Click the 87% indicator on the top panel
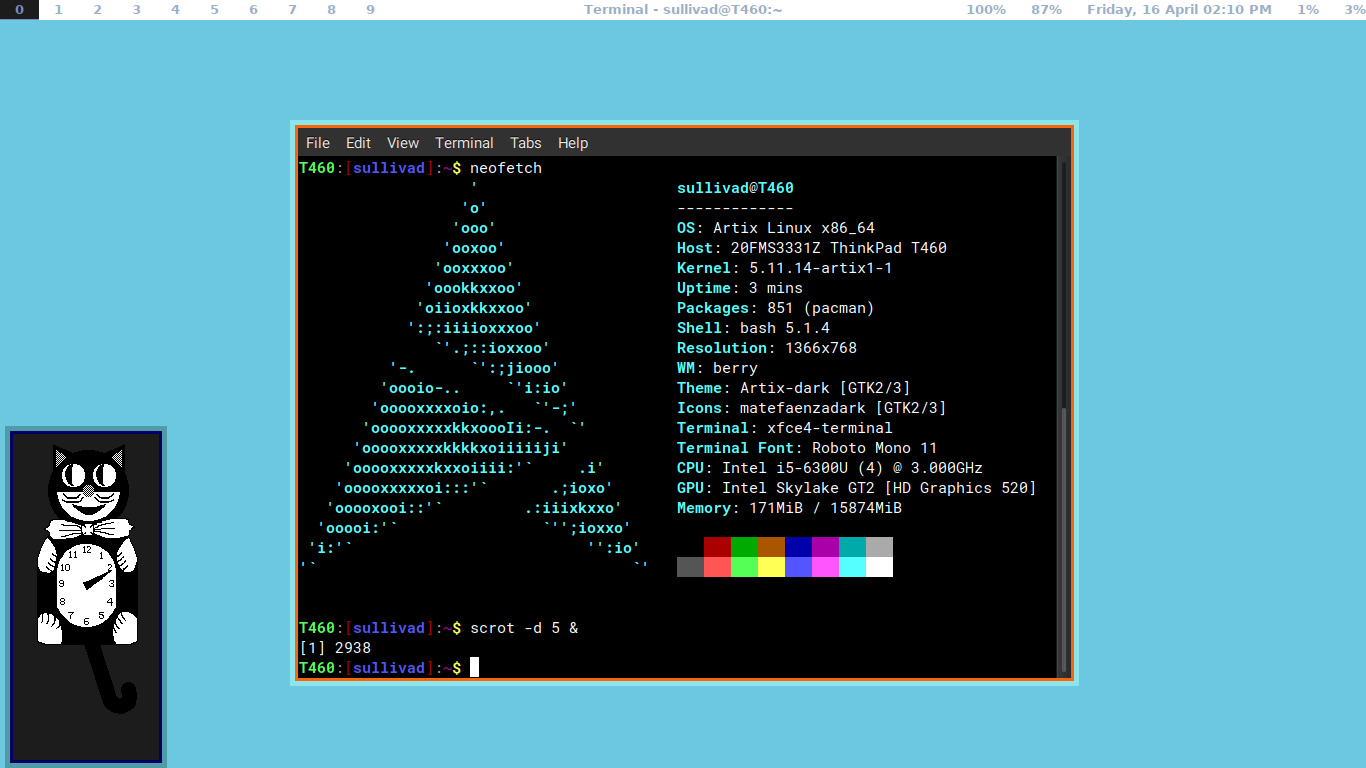This screenshot has width=1366, height=768. click(1046, 10)
